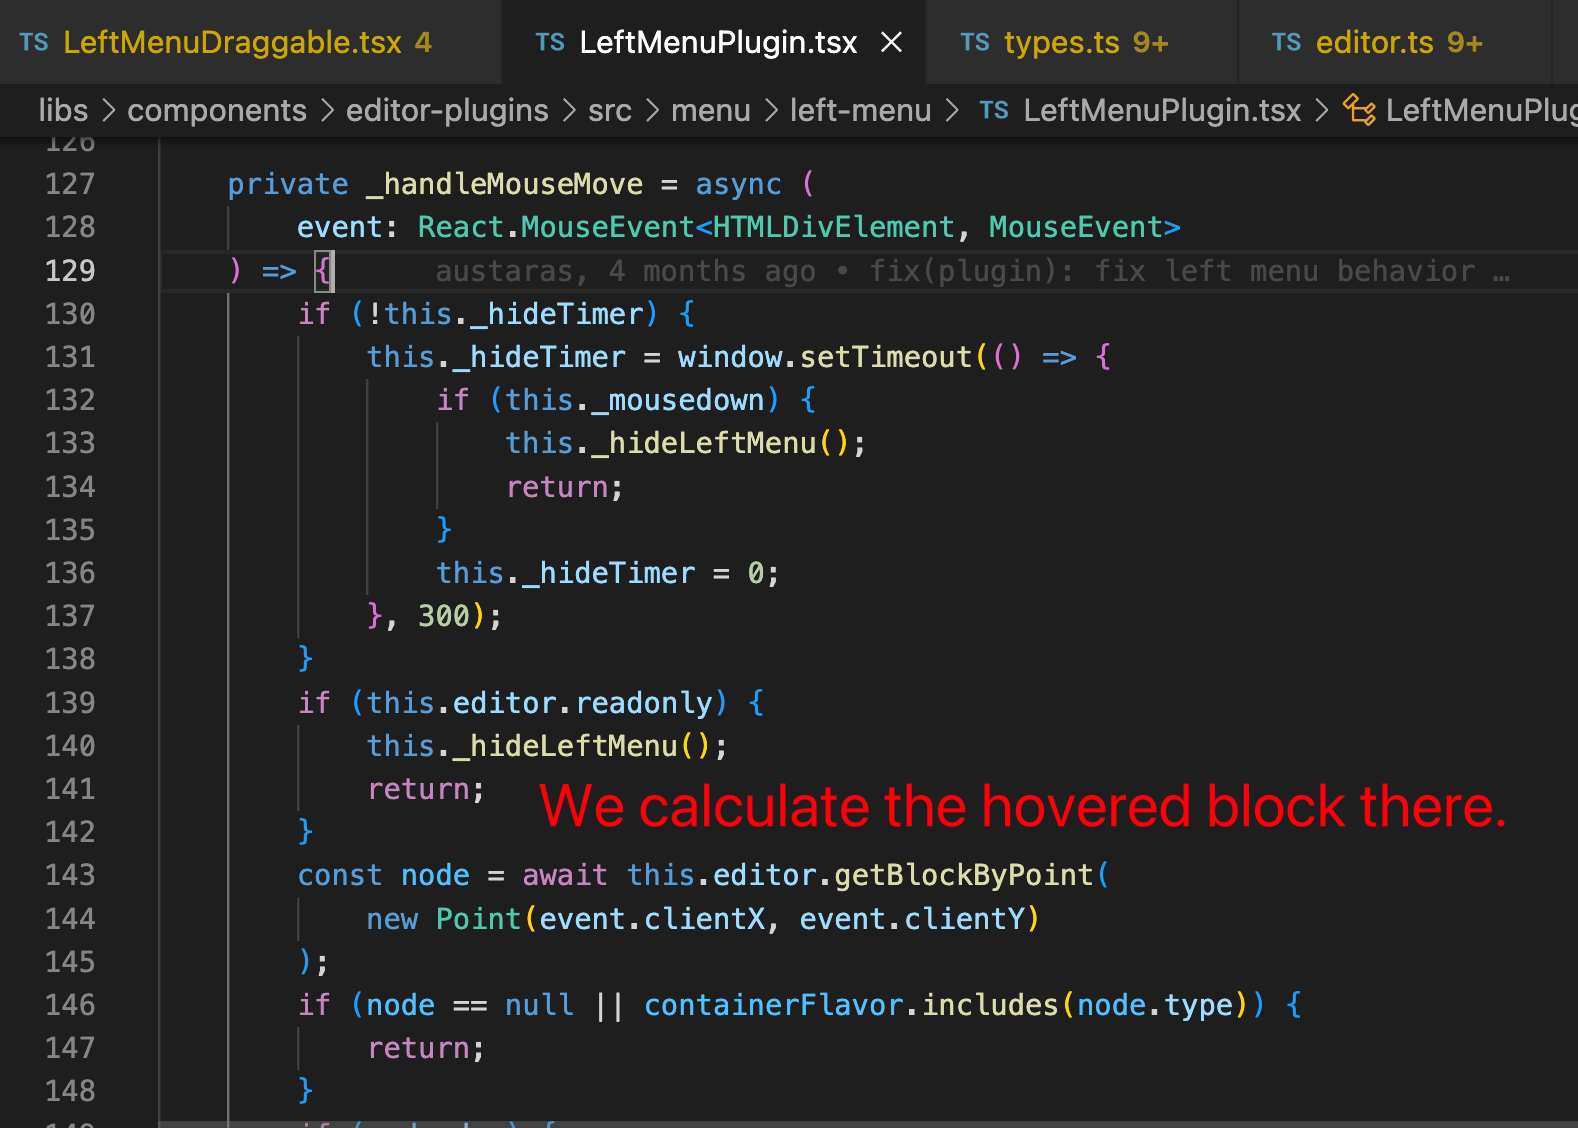Click the 'return;' statement on line 147
1578x1128 pixels.
(426, 1048)
